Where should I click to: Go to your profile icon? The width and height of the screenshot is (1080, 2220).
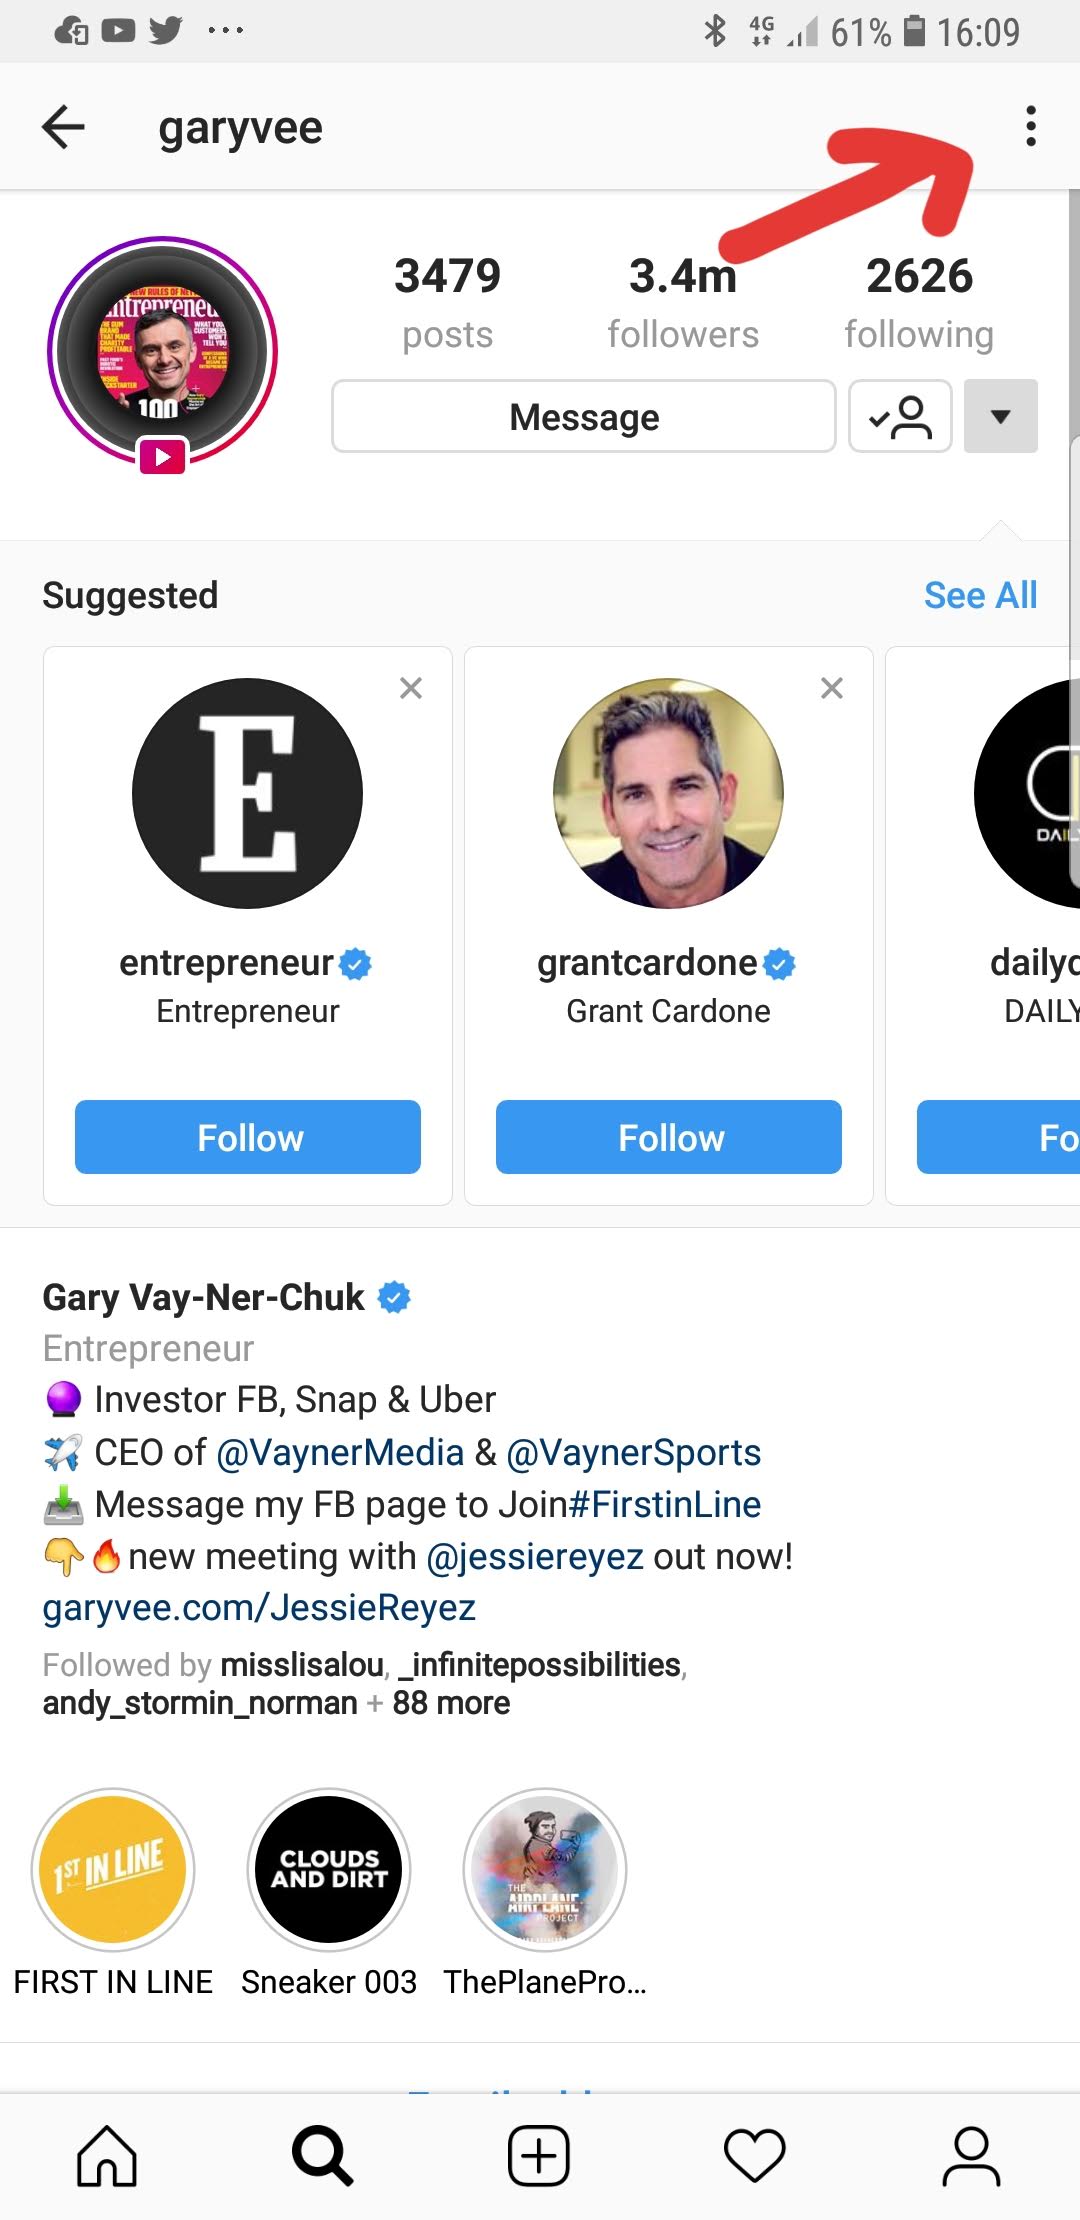(x=971, y=2155)
